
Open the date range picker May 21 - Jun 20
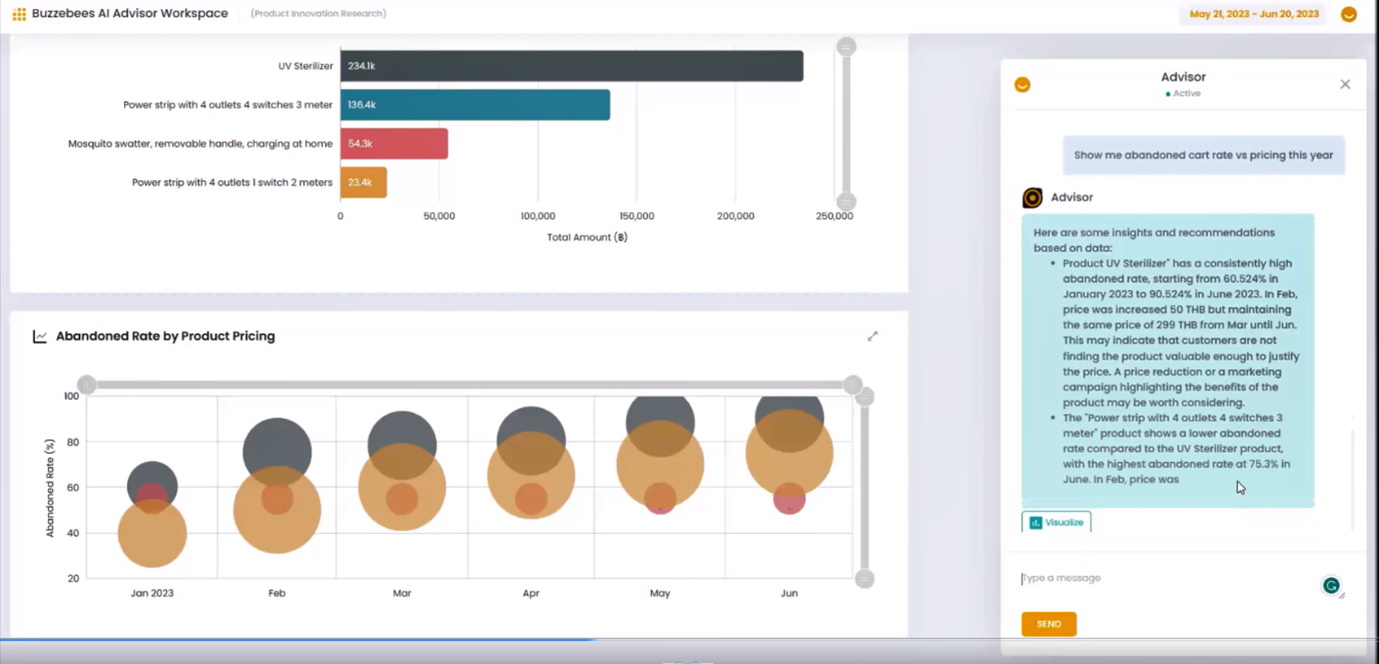[1254, 14]
